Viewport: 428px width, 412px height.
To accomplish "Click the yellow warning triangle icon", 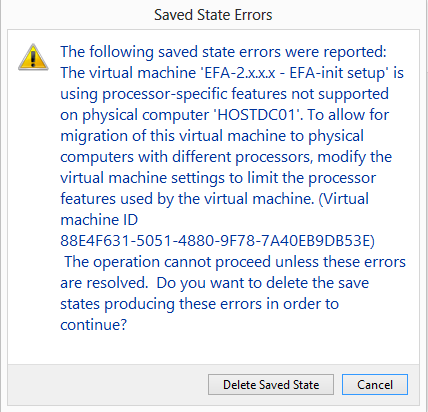I will [33, 57].
